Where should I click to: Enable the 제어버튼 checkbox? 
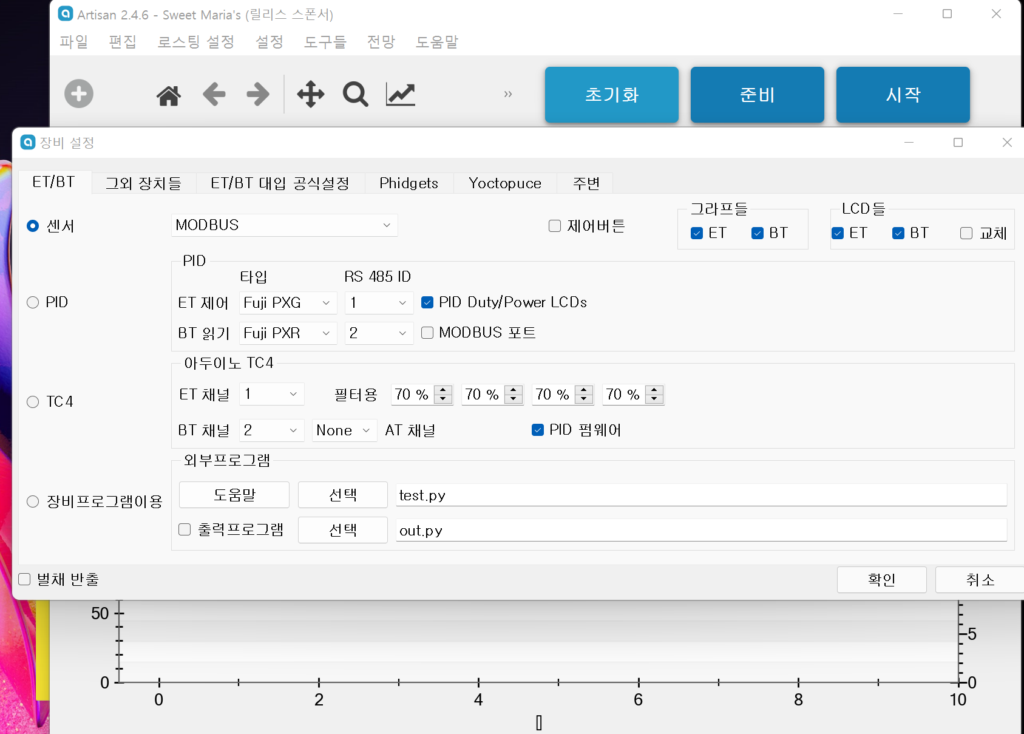(555, 225)
